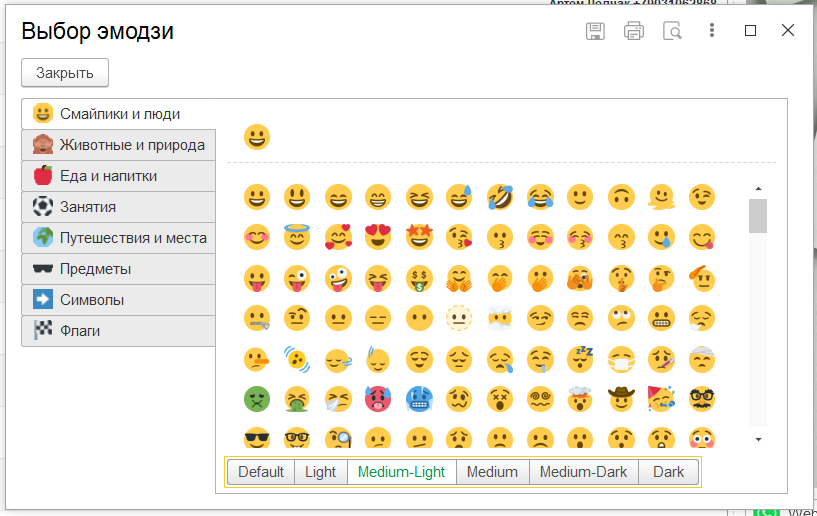
Task: Pick the grimacing face emoji
Action: click(662, 318)
